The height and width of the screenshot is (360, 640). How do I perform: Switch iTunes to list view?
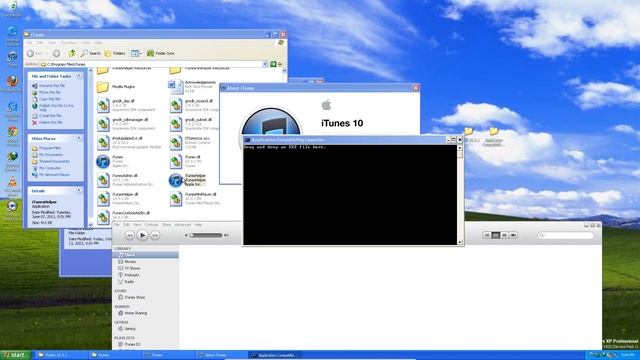pyautogui.click(x=487, y=235)
